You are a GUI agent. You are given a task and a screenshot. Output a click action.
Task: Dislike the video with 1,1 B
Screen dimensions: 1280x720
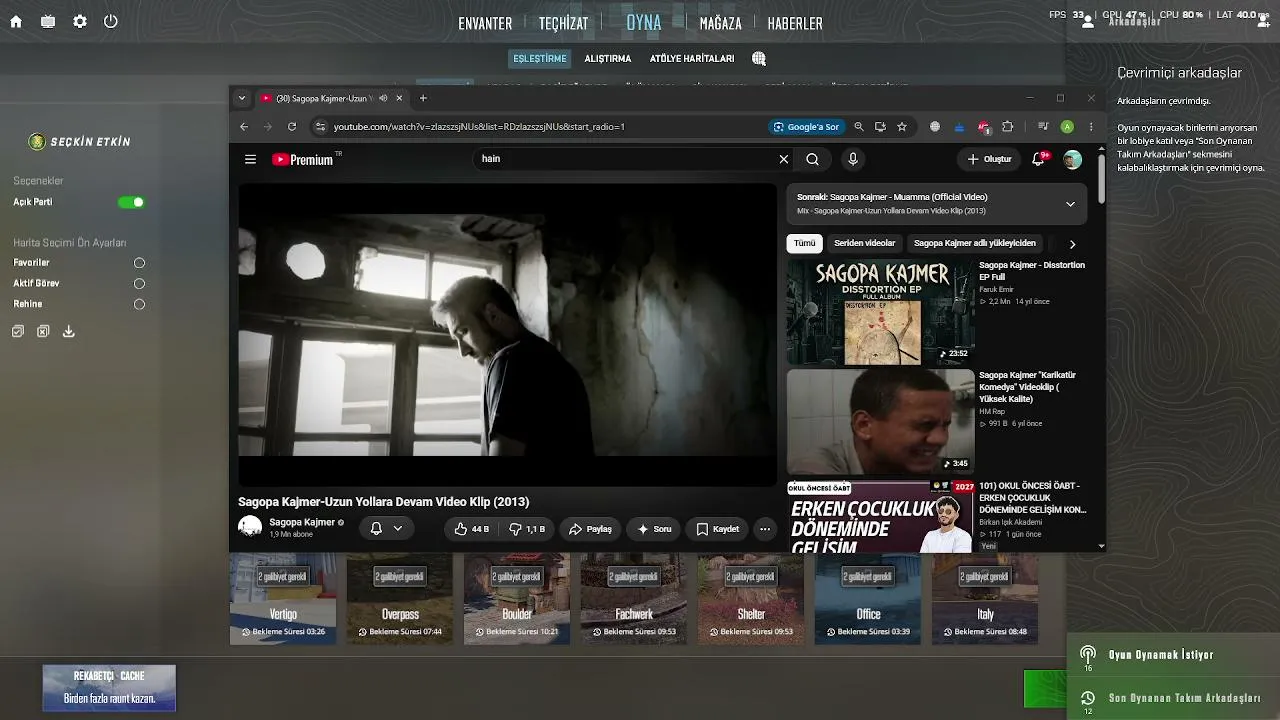pyautogui.click(x=527, y=529)
